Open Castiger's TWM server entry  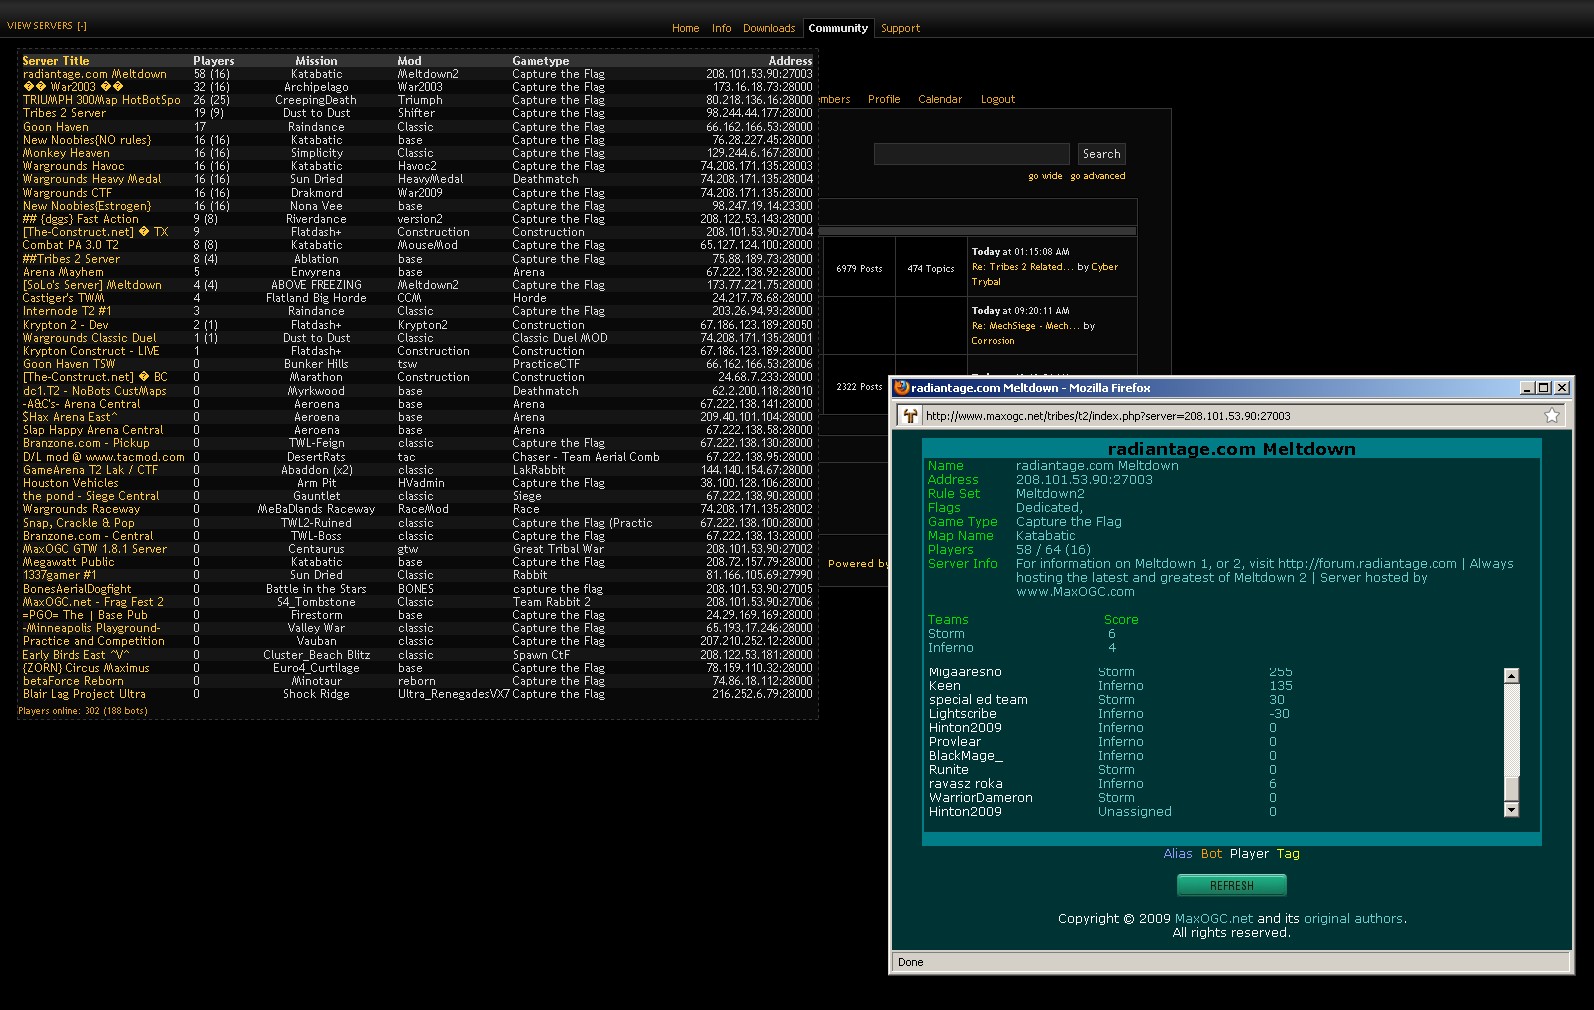tap(63, 298)
